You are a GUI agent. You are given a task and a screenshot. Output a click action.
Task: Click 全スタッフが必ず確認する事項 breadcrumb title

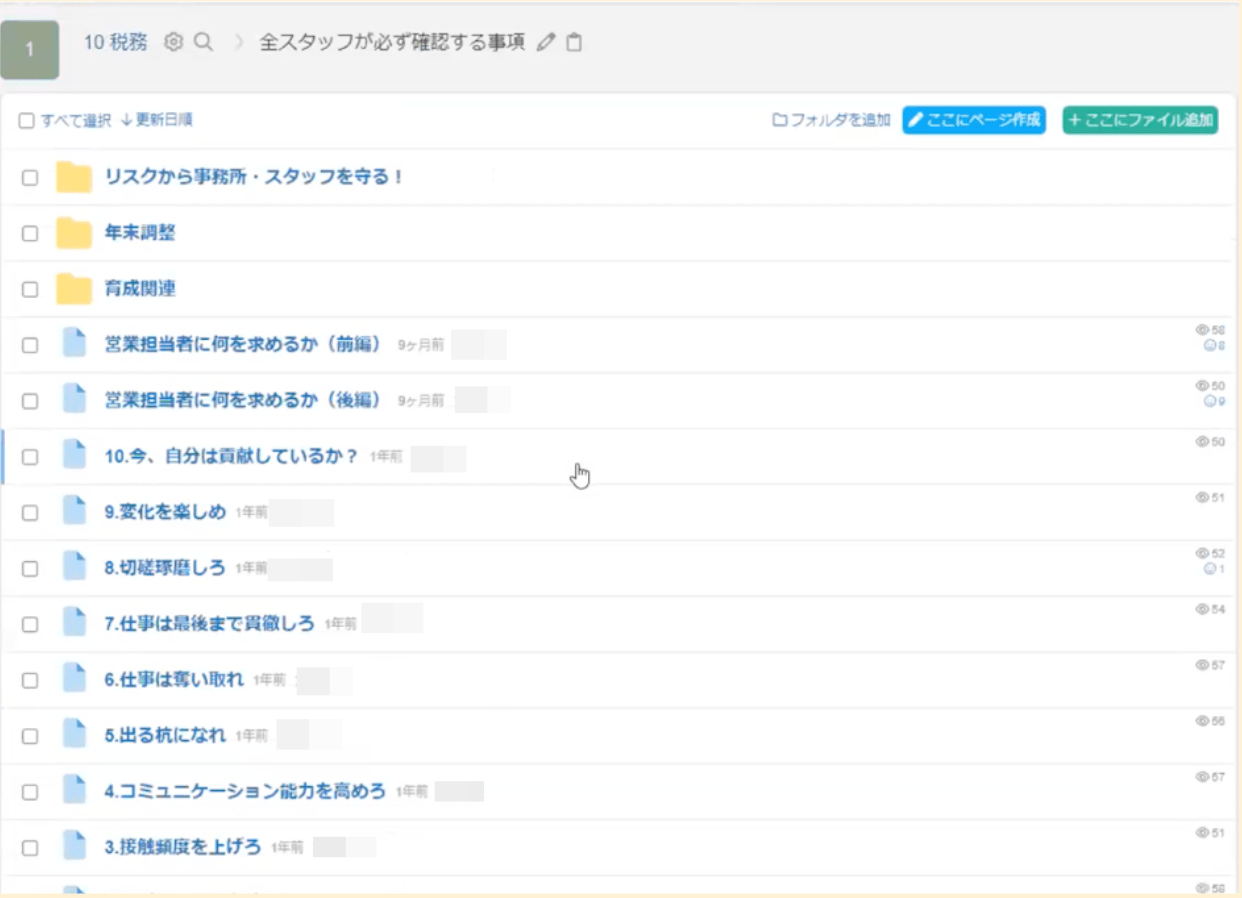pyautogui.click(x=392, y=42)
